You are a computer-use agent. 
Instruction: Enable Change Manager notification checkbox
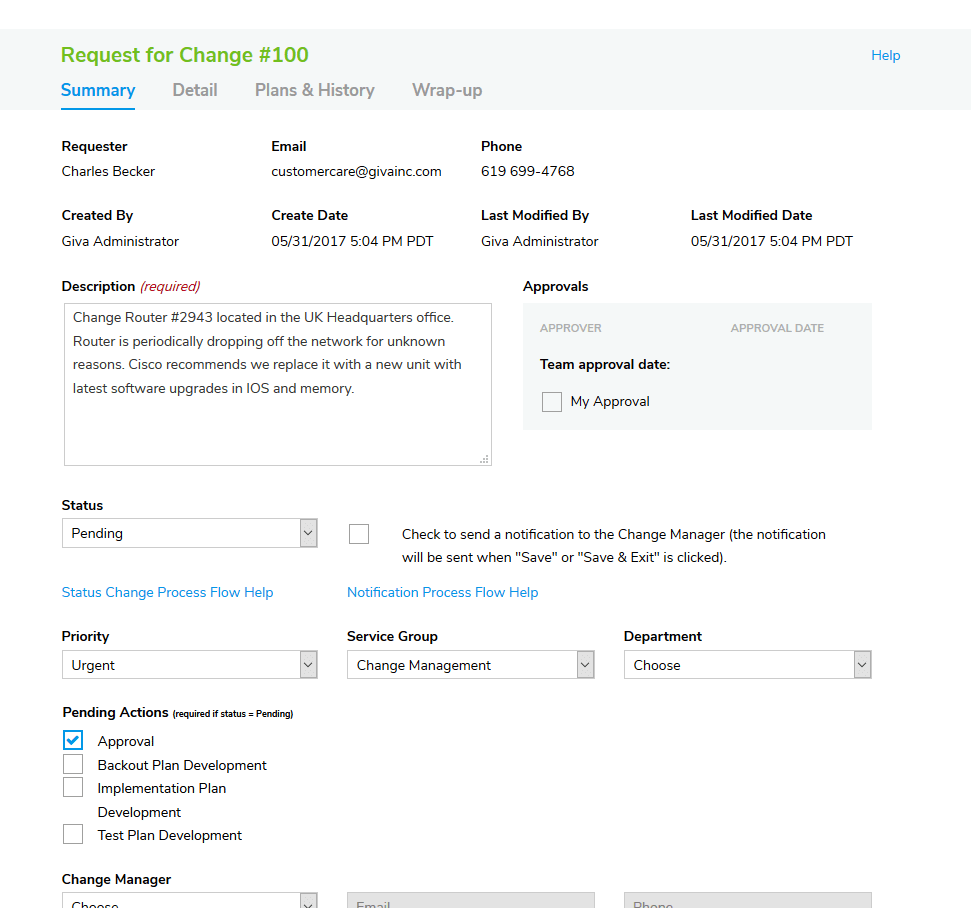(359, 534)
